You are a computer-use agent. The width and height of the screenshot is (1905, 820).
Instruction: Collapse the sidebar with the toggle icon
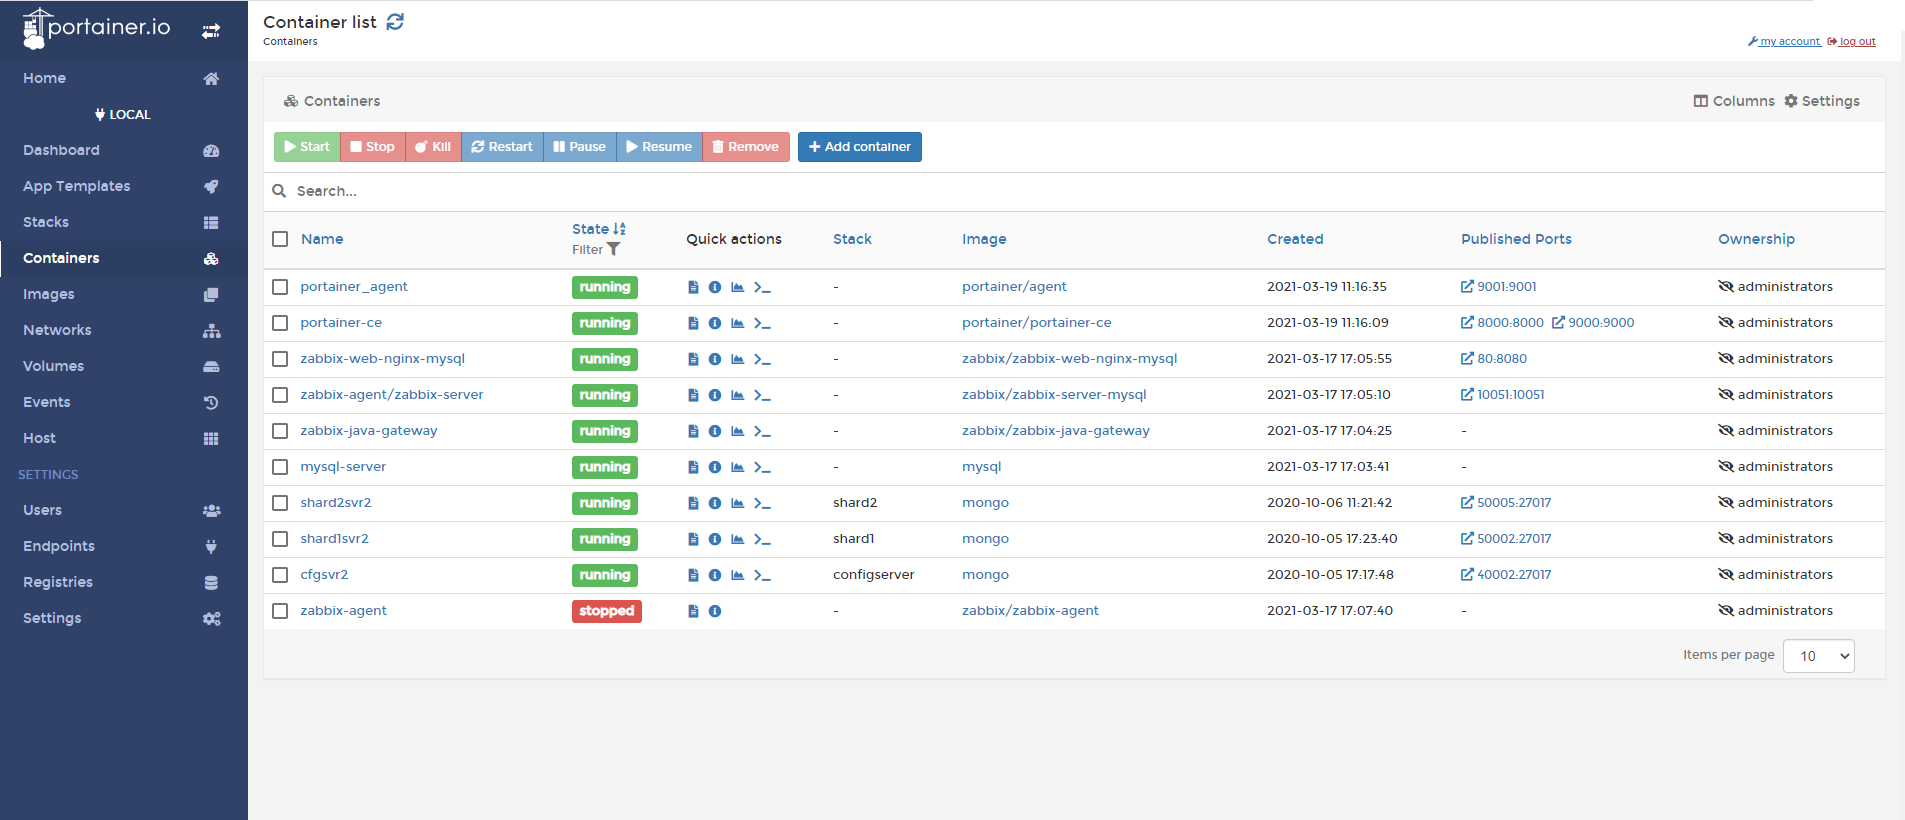(x=211, y=31)
